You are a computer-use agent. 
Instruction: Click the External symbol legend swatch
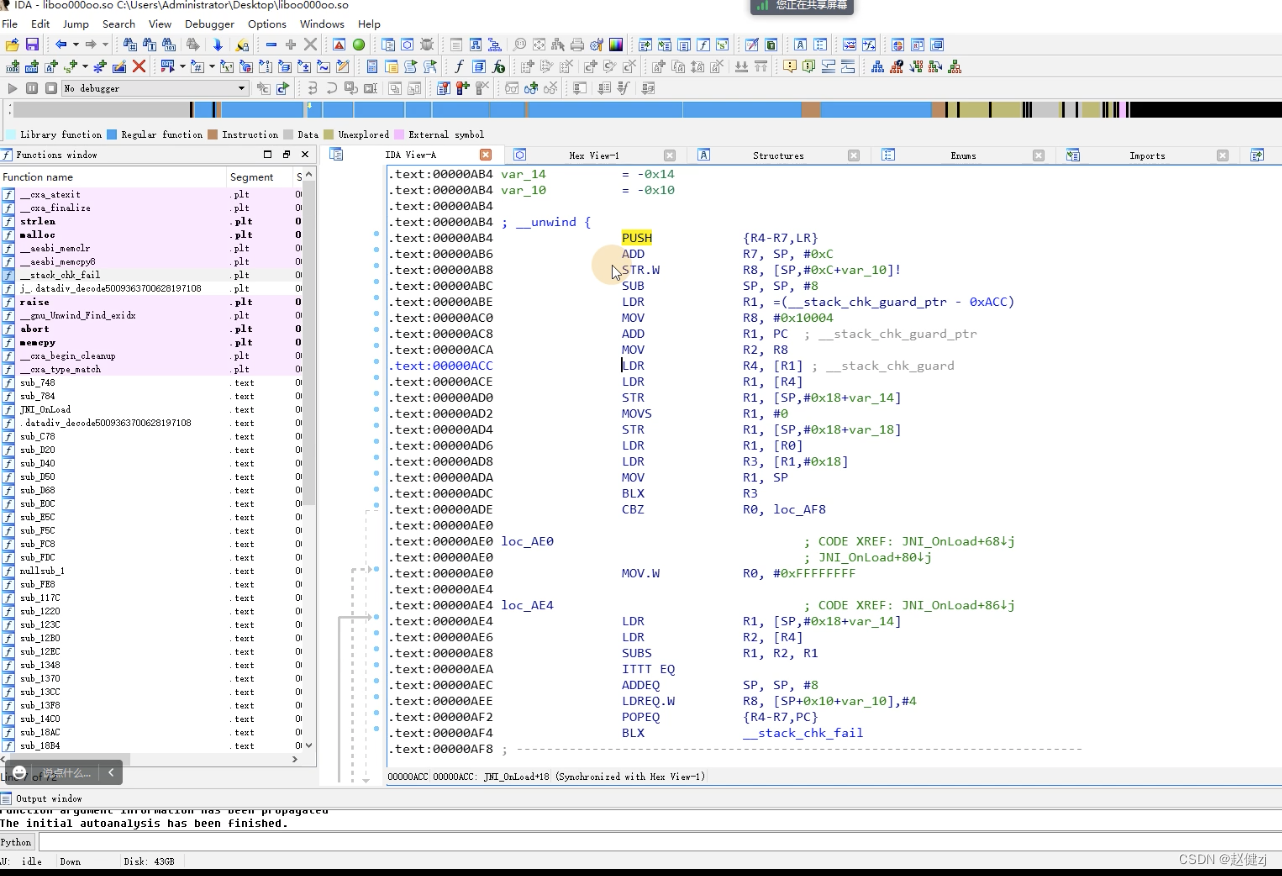(399, 134)
